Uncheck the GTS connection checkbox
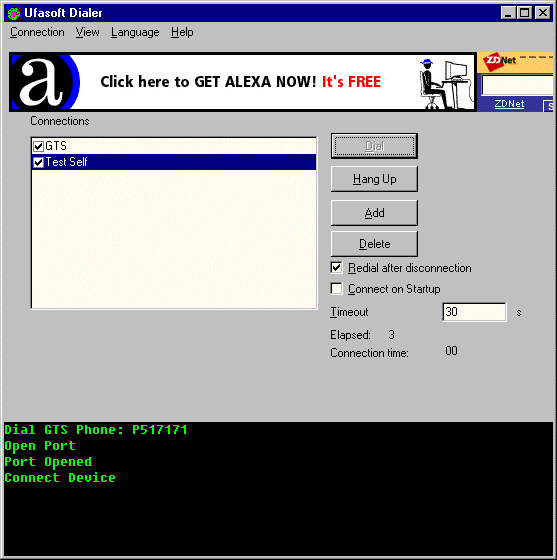The height and width of the screenshot is (560, 557). [x=38, y=146]
